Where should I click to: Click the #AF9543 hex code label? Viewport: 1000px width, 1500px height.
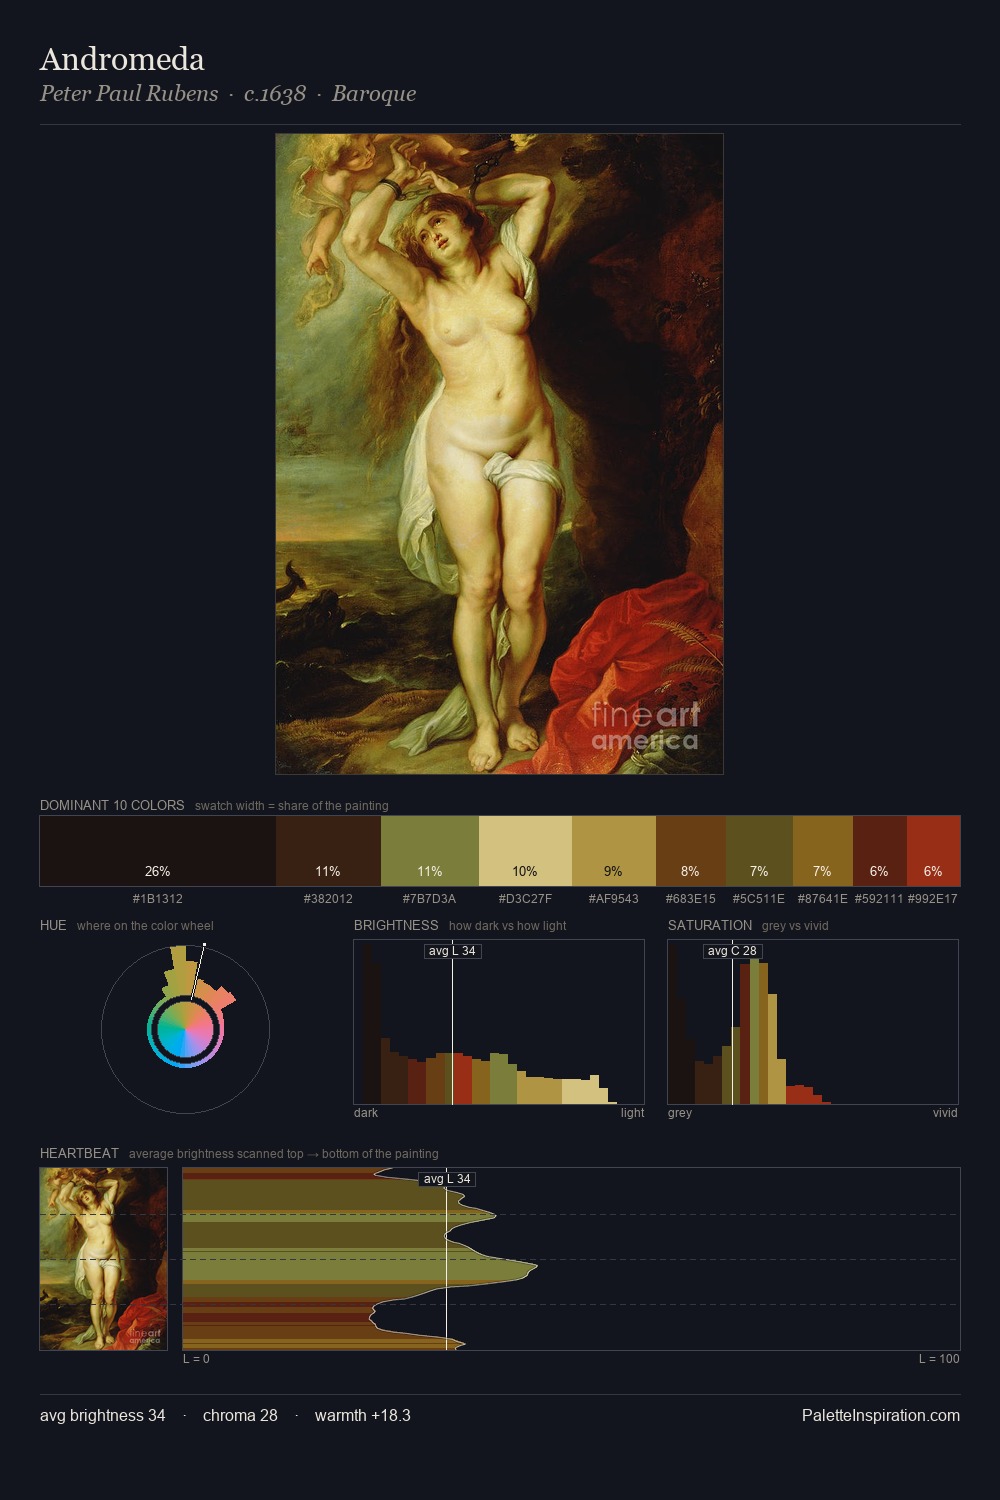614,899
